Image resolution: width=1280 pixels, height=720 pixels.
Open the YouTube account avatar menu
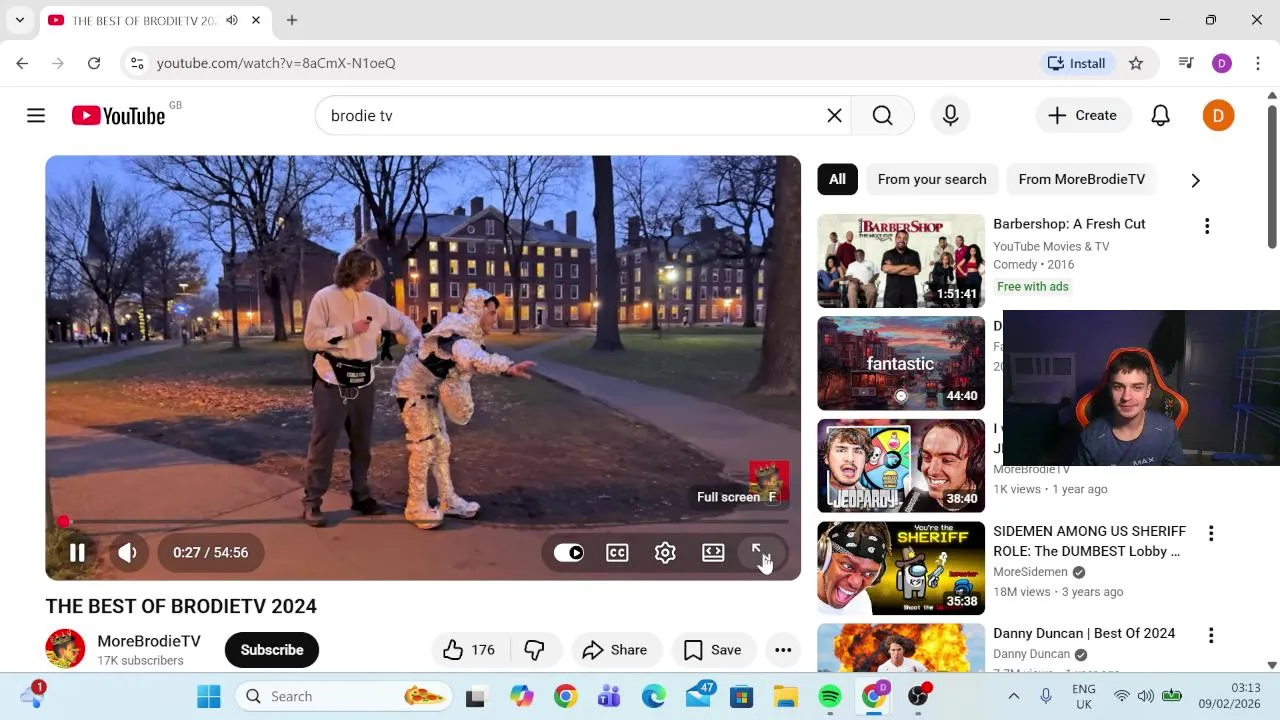coord(1218,116)
